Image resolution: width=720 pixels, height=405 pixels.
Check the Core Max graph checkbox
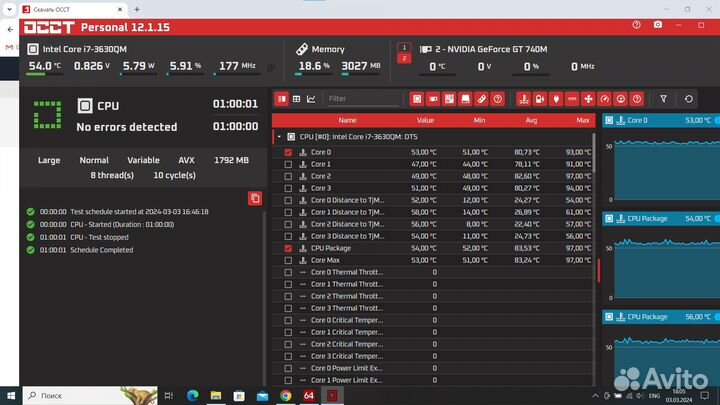(288, 260)
